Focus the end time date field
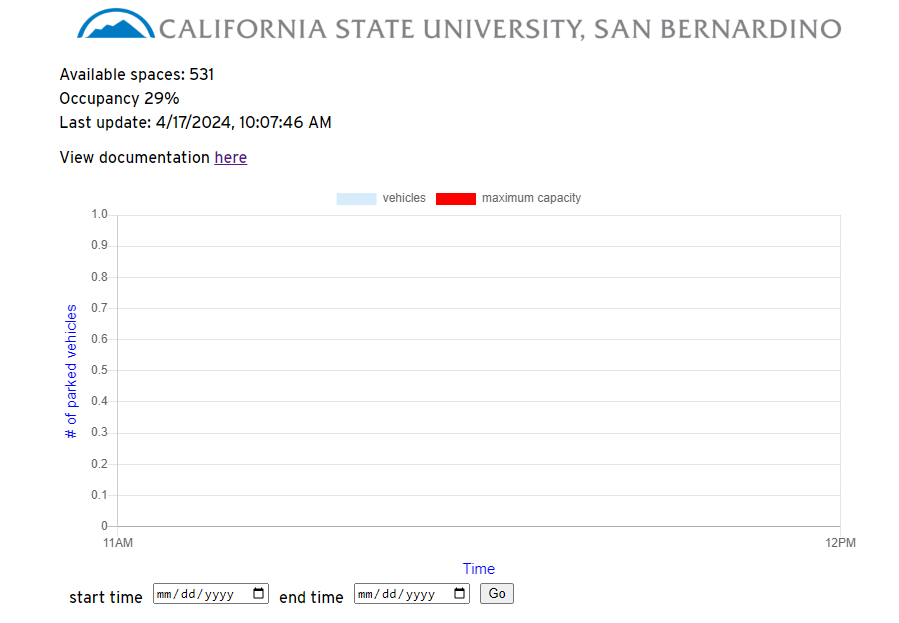This screenshot has height=623, width=899. (x=412, y=594)
